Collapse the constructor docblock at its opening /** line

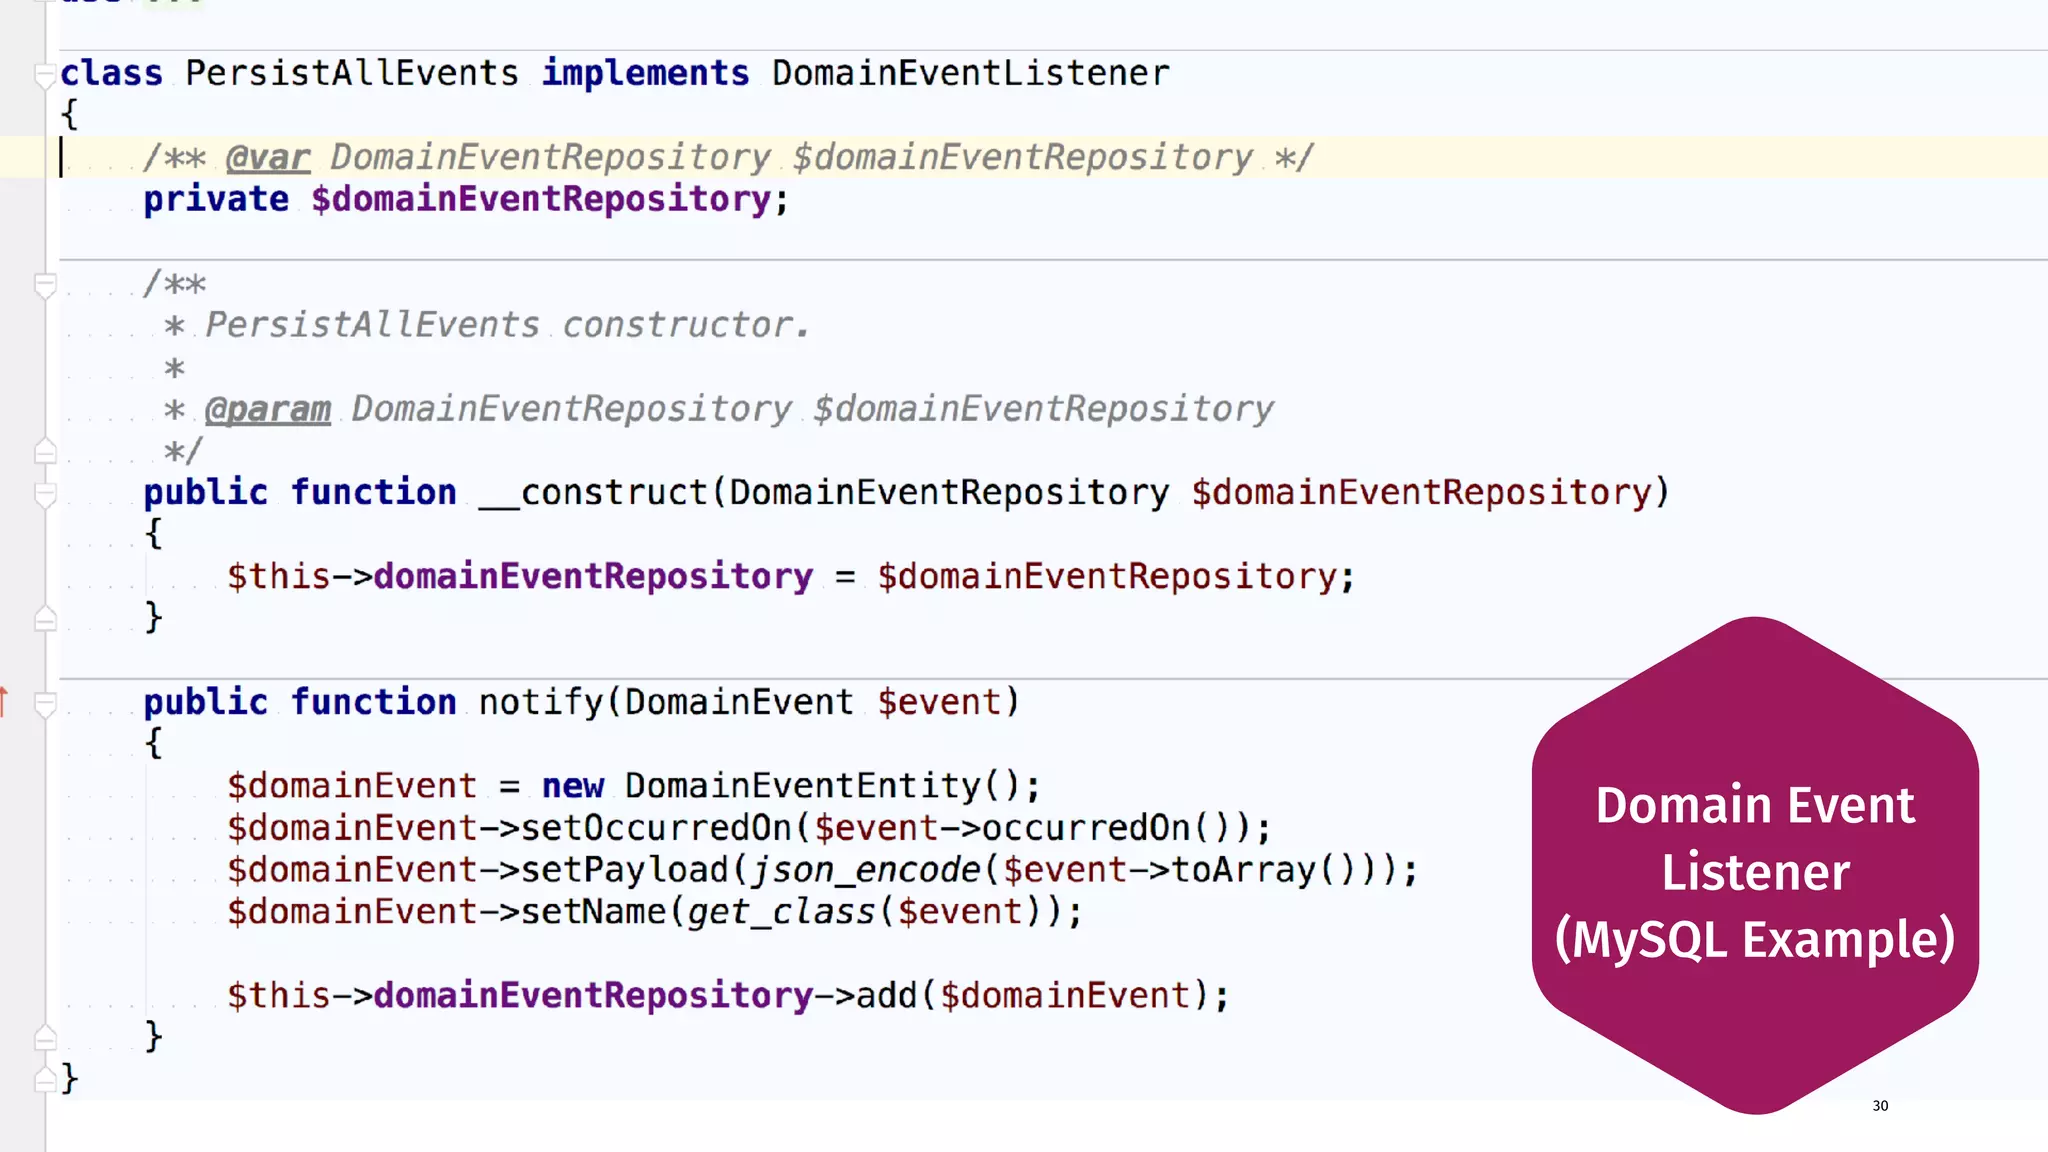[x=45, y=286]
